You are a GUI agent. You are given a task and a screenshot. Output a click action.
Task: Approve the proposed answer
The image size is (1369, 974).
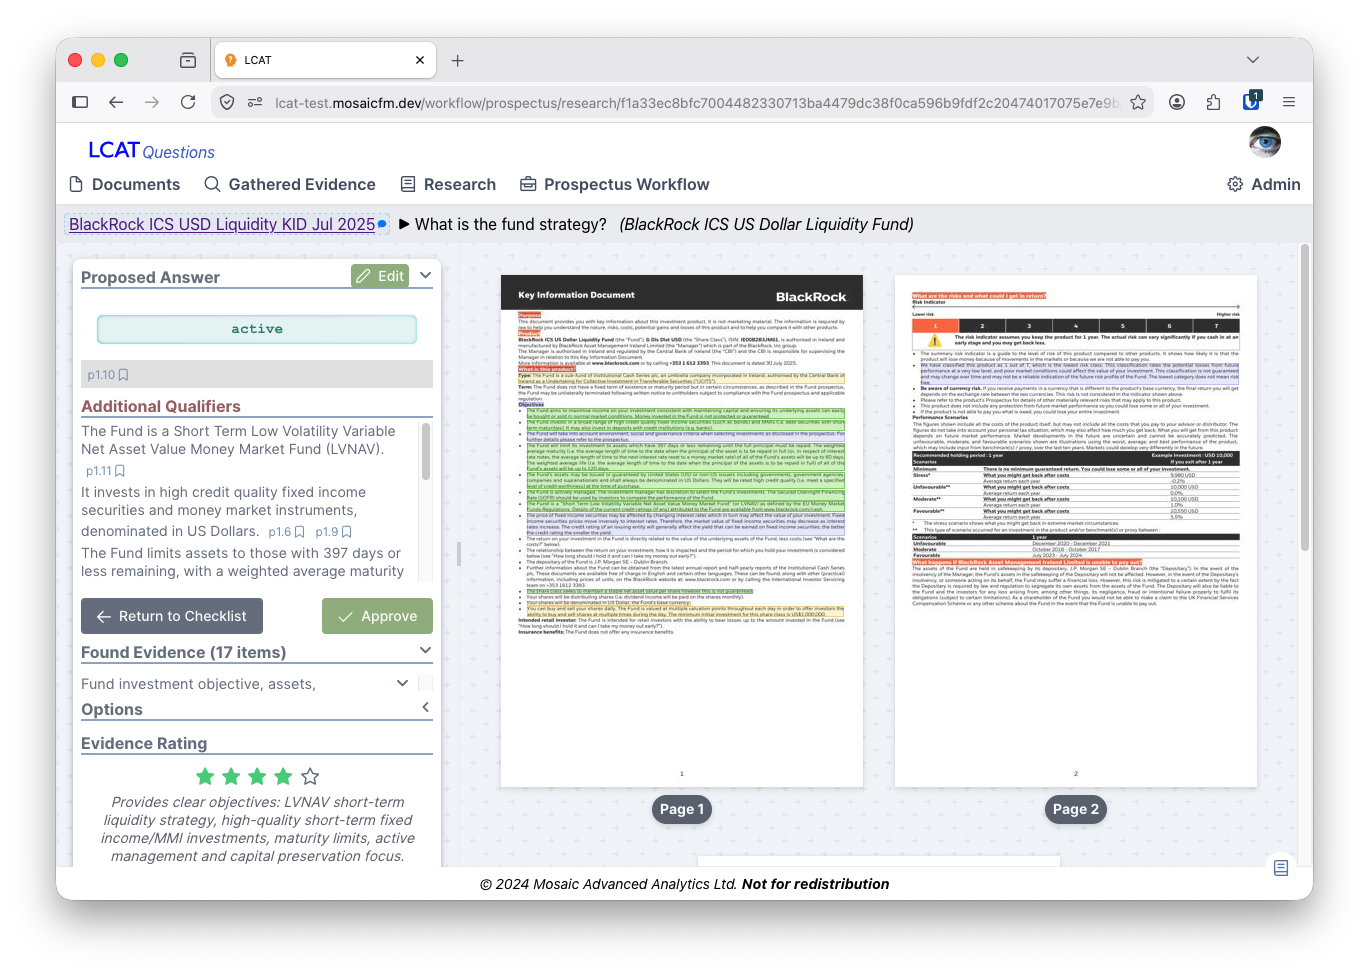(377, 616)
